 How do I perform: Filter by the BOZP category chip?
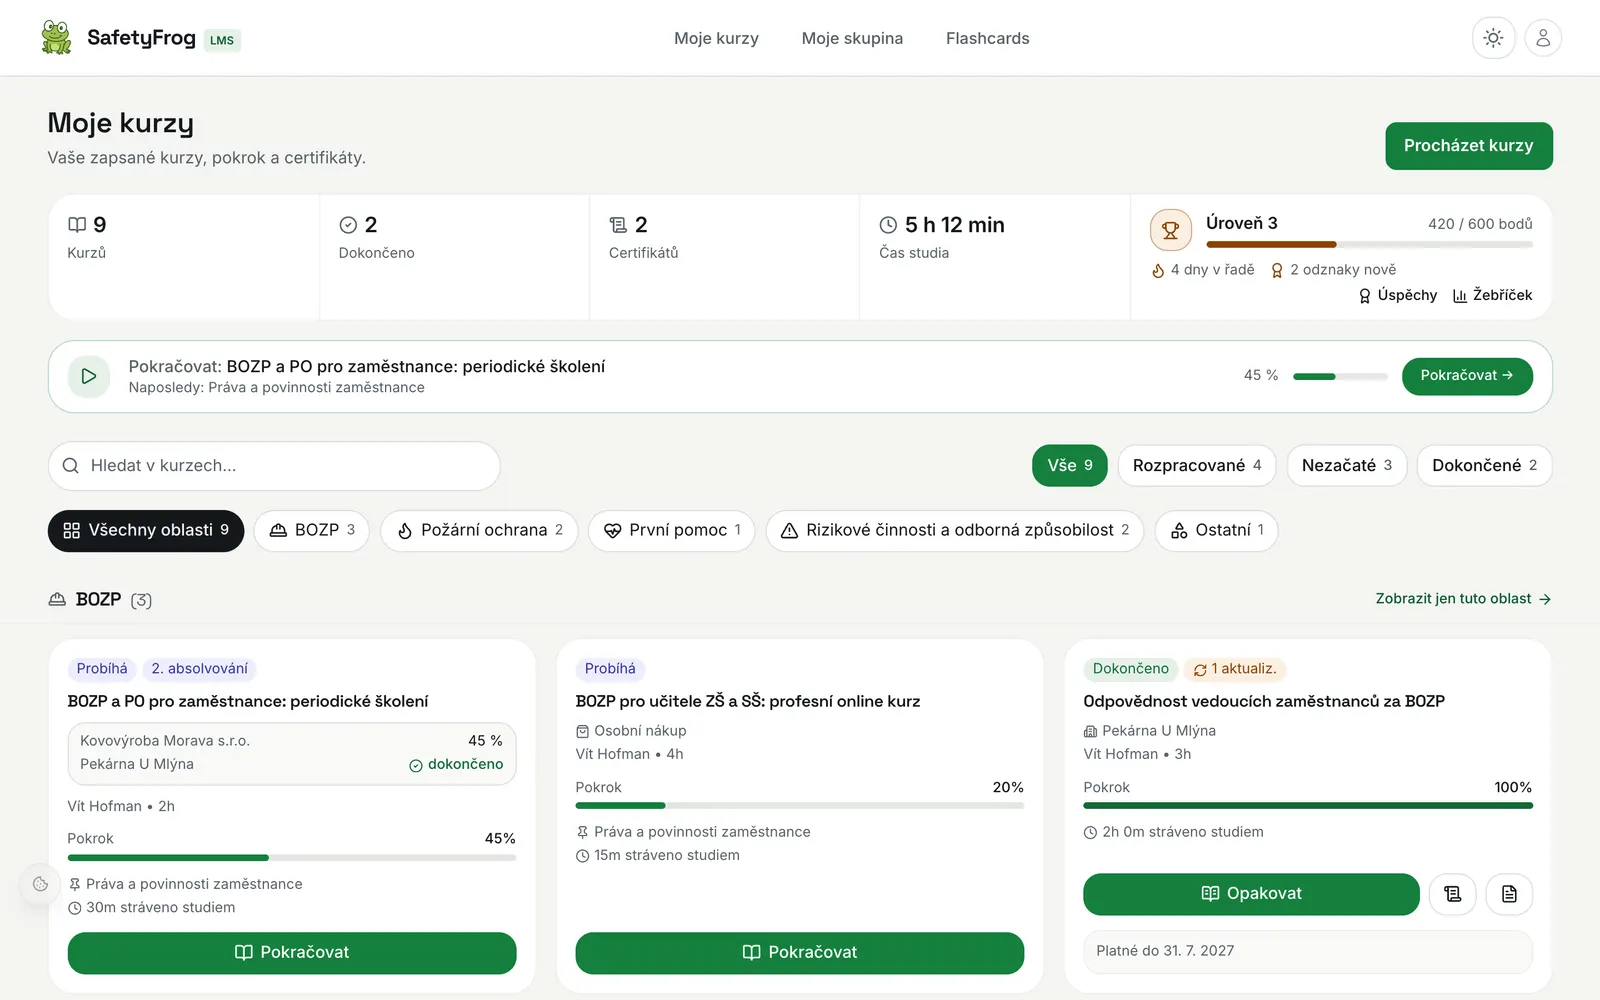pyautogui.click(x=312, y=530)
